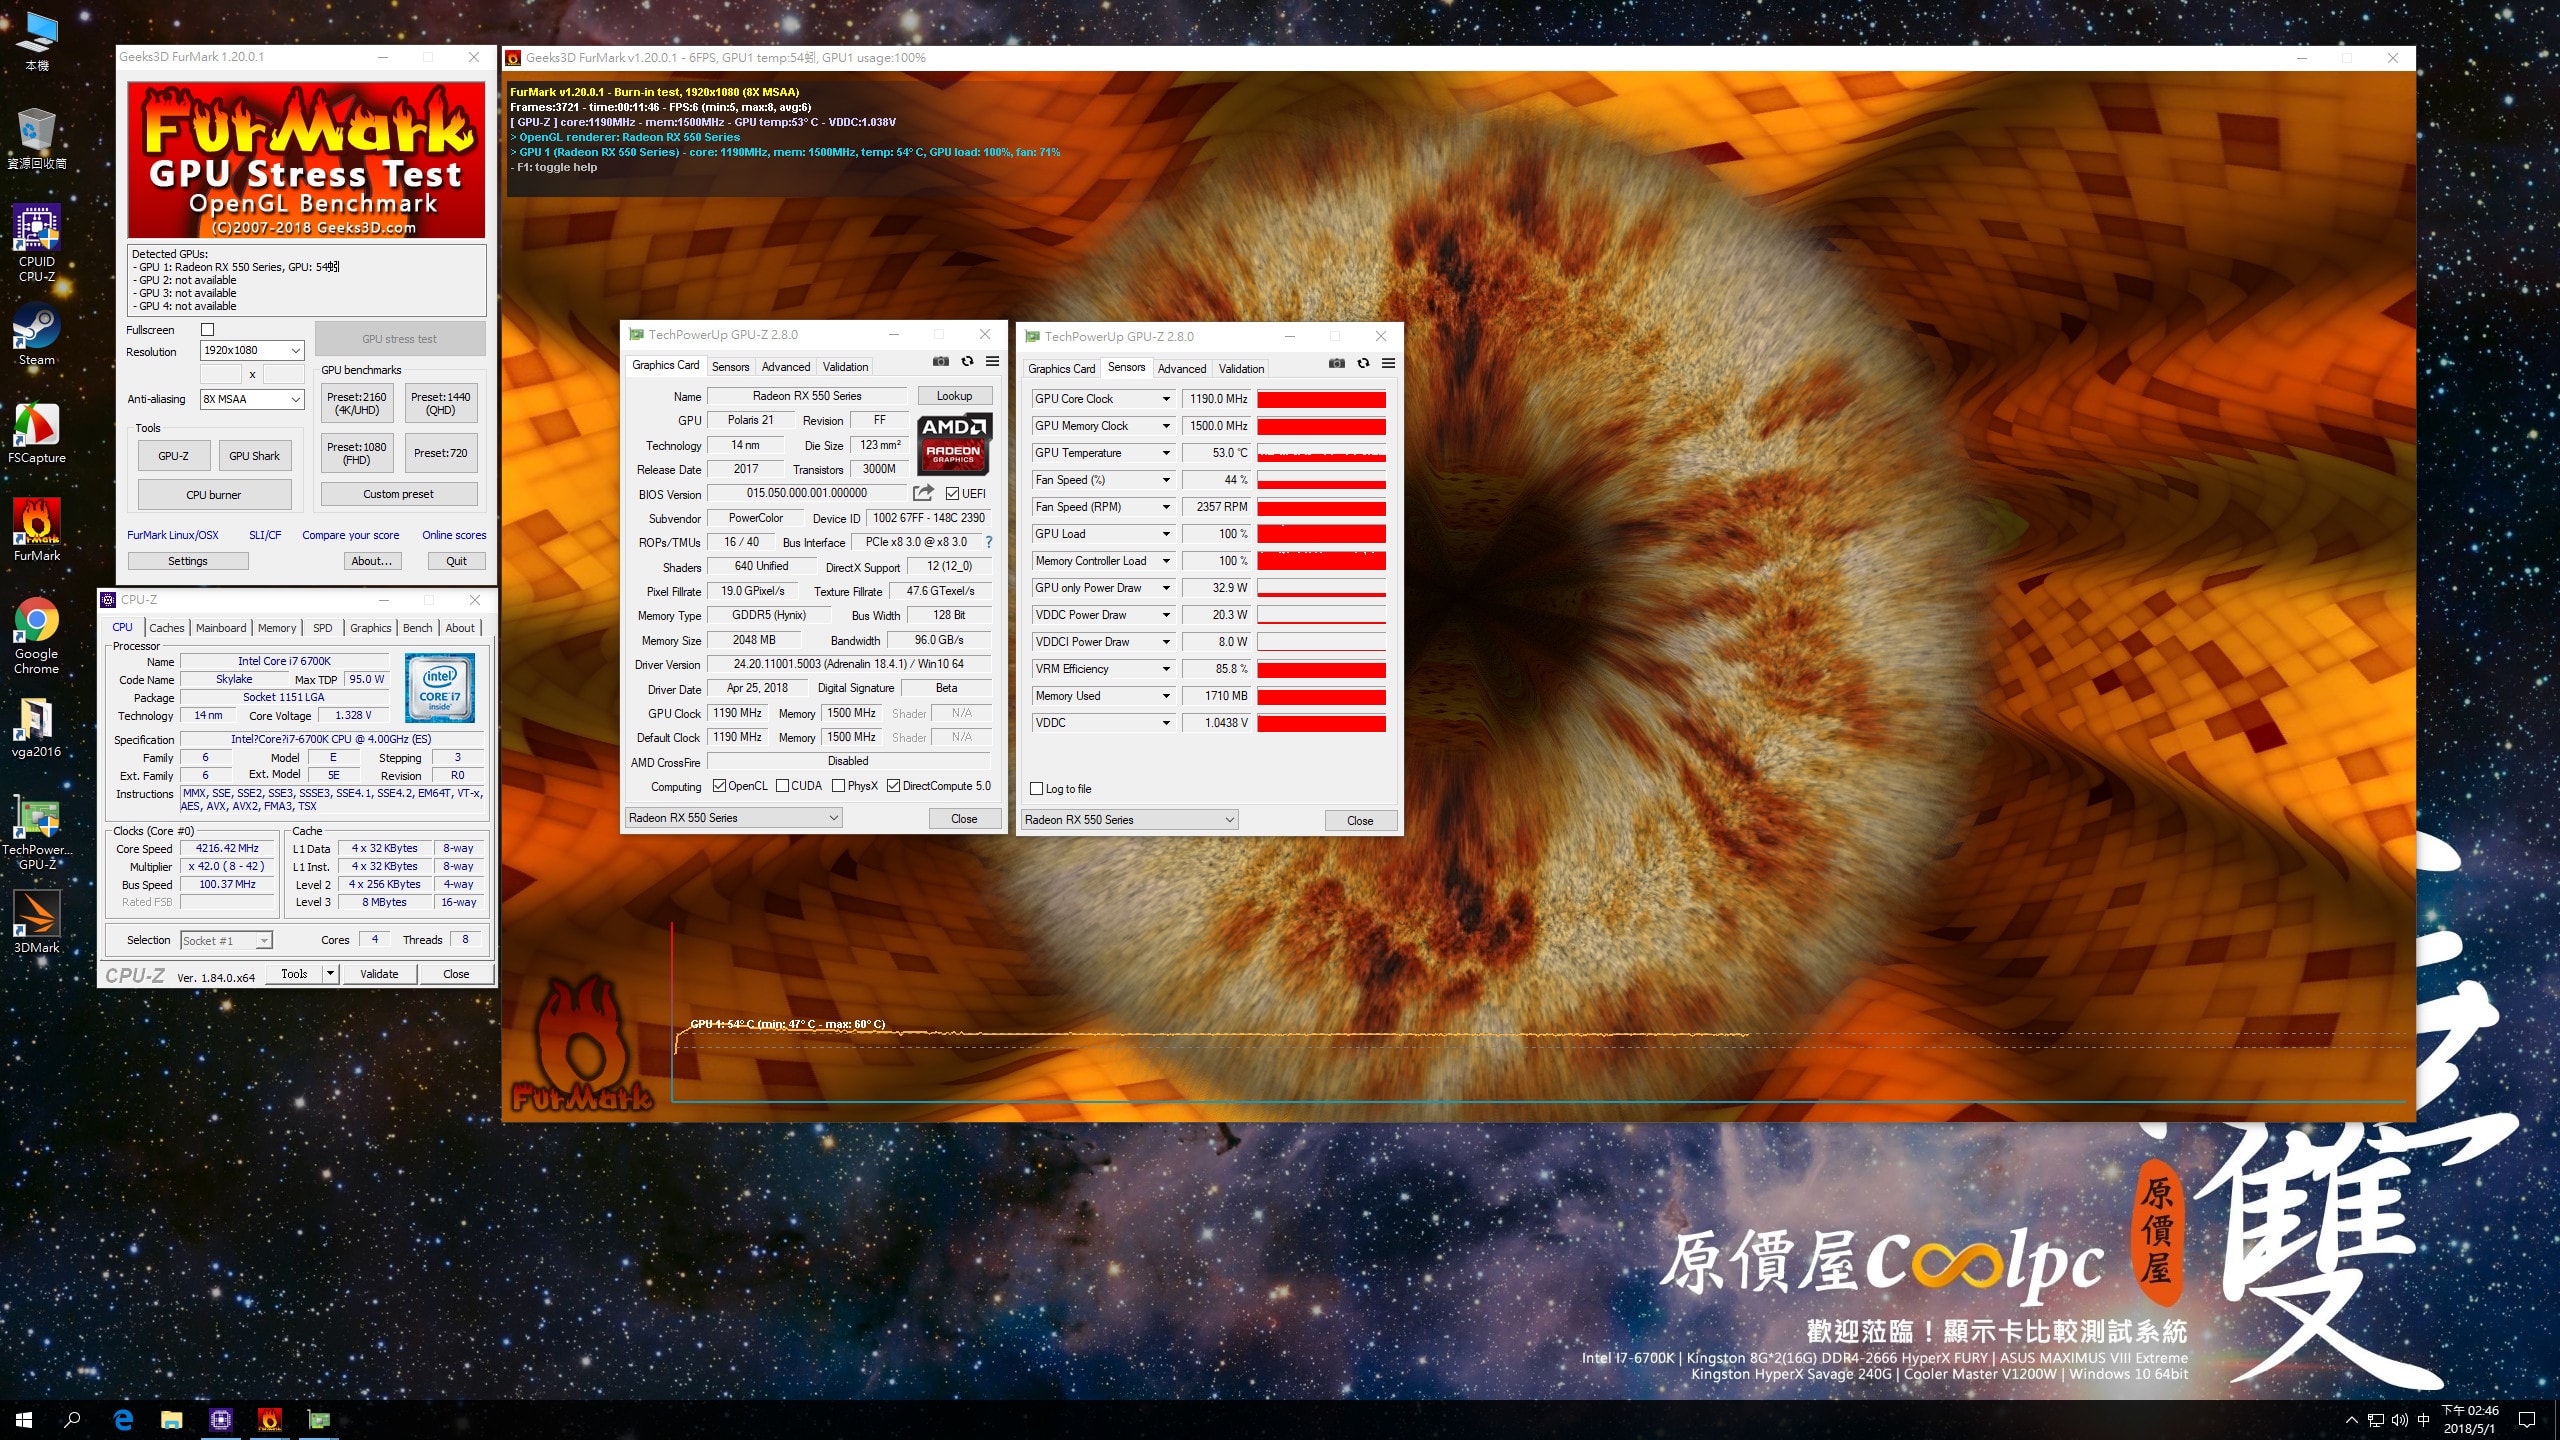Enable the Log to file checkbox
Image resolution: width=2560 pixels, height=1440 pixels.
[1037, 789]
